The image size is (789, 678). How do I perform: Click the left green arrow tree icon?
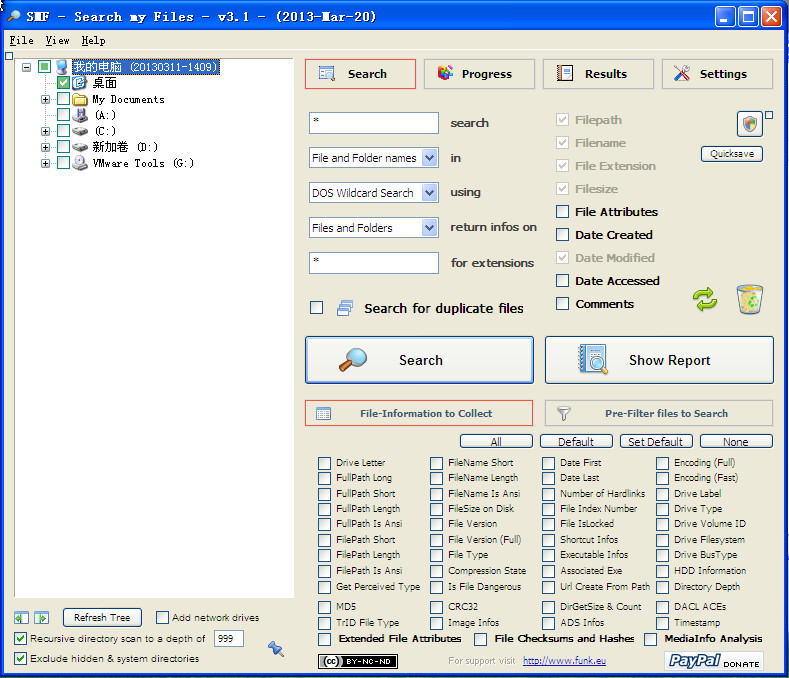(22, 618)
